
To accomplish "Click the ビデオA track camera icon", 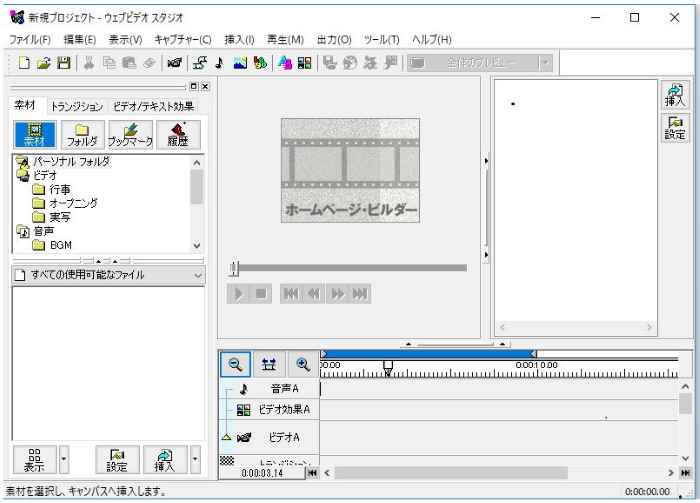I will (244, 437).
